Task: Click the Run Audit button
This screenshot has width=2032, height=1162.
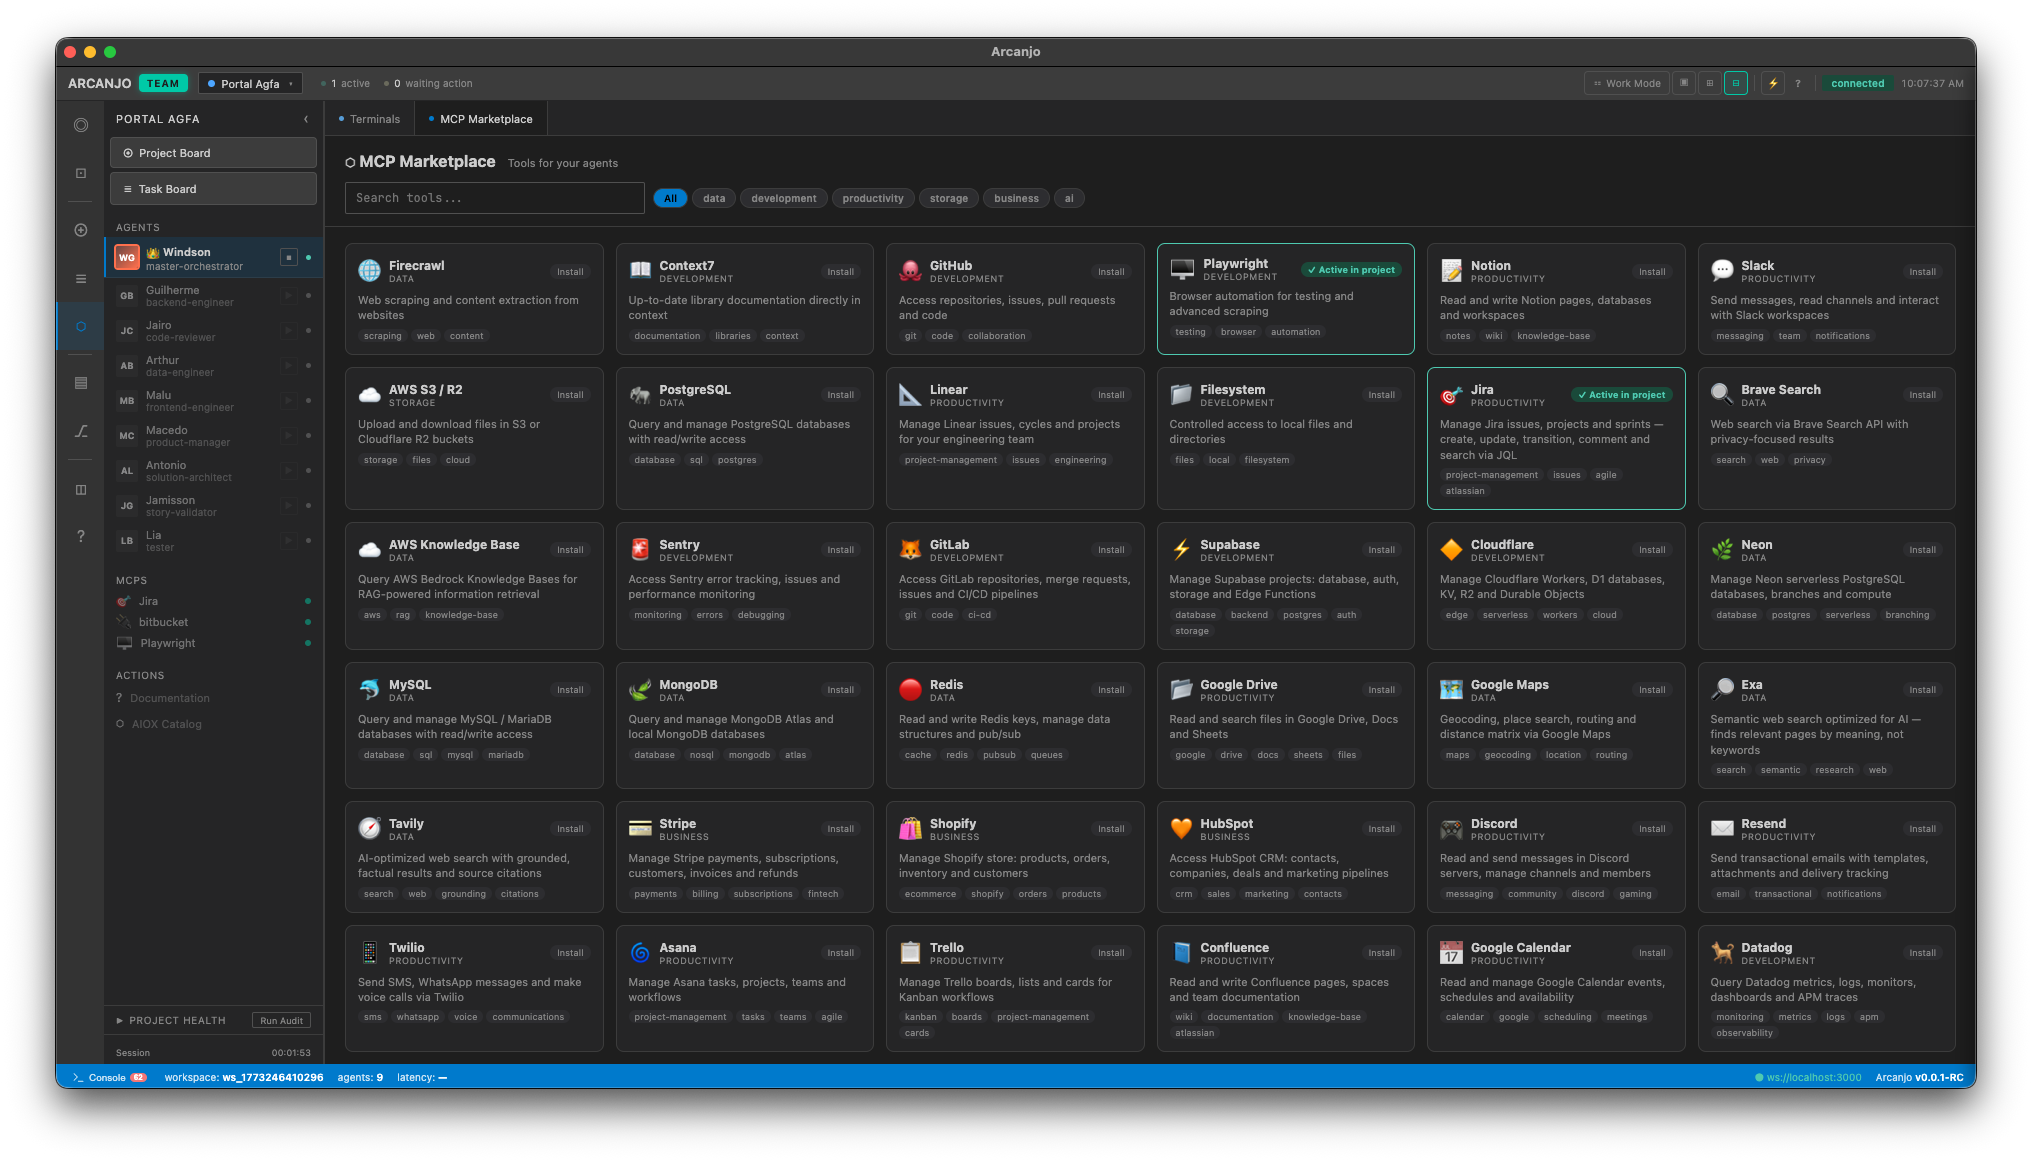Action: point(281,1020)
